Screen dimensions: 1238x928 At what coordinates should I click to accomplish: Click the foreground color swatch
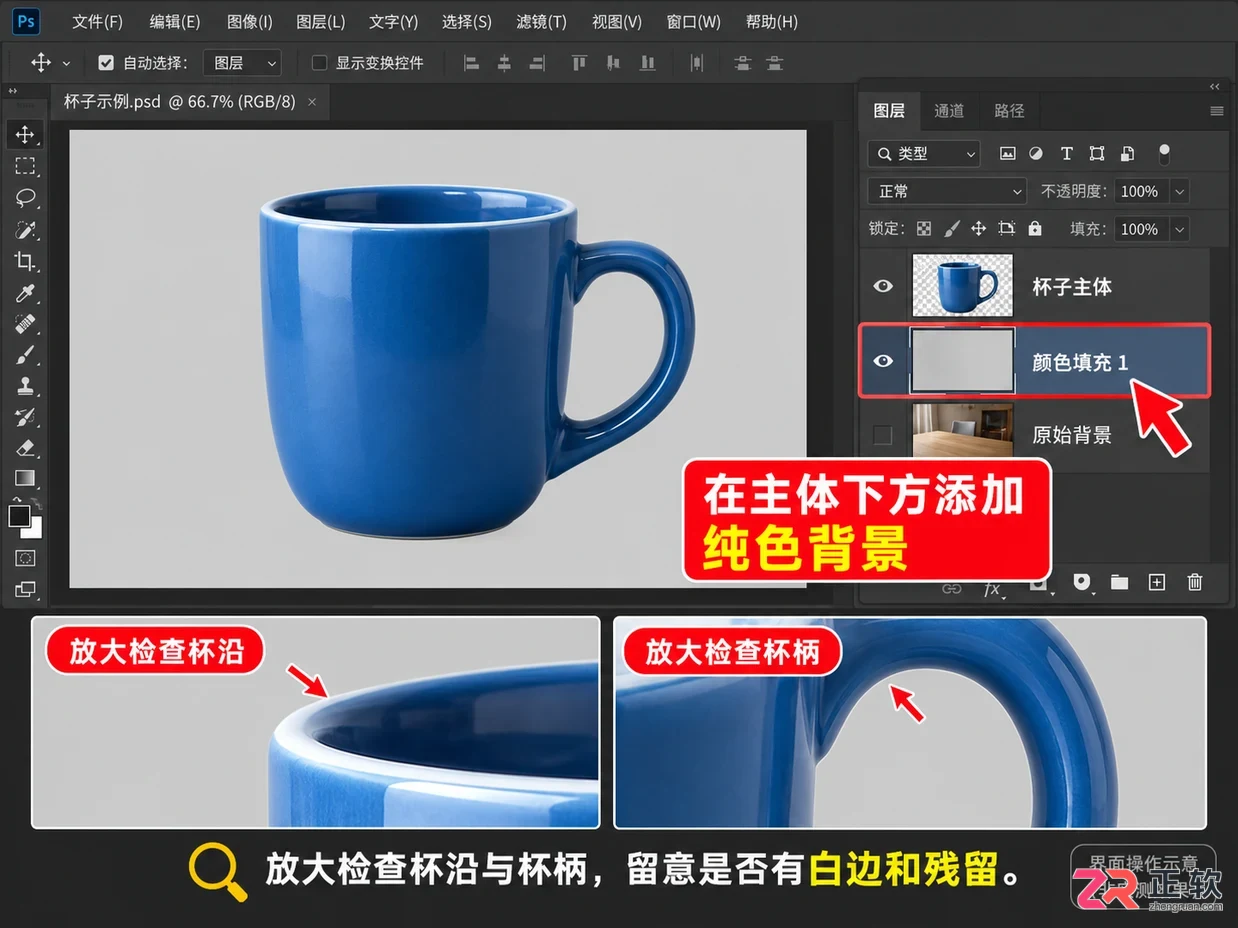[x=19, y=516]
